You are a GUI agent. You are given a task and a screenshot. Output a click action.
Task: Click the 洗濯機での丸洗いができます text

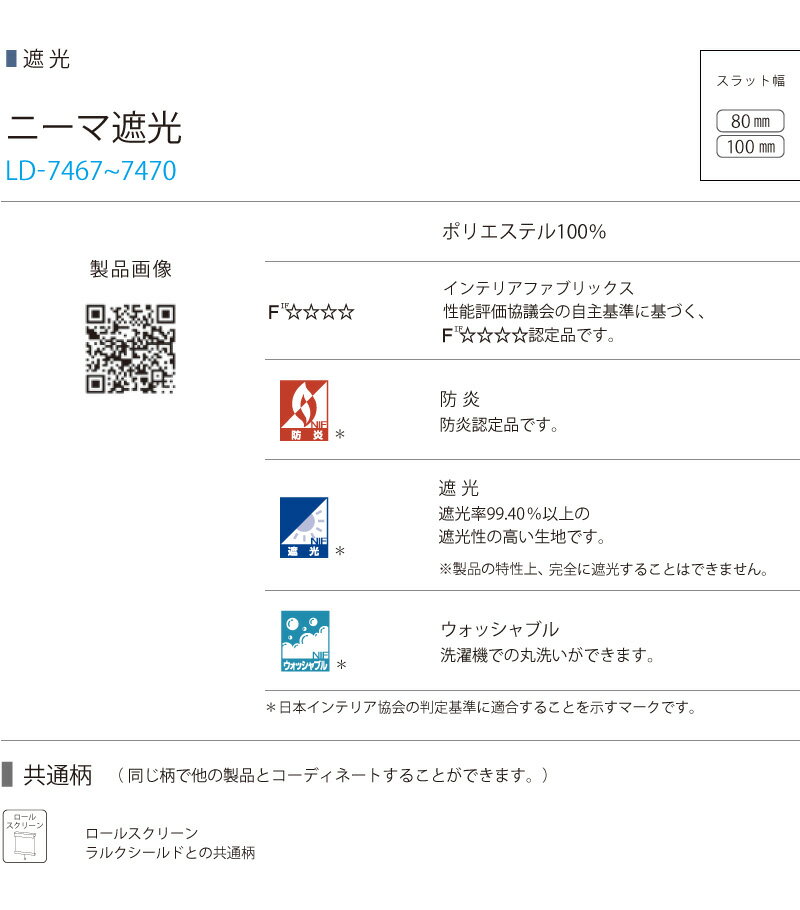click(x=548, y=656)
